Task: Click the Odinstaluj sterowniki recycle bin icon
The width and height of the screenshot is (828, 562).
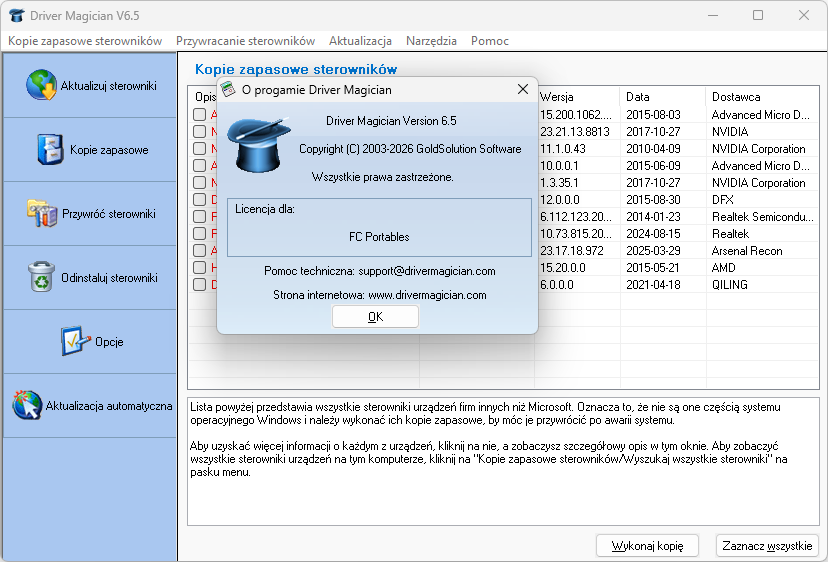Action: [42, 277]
